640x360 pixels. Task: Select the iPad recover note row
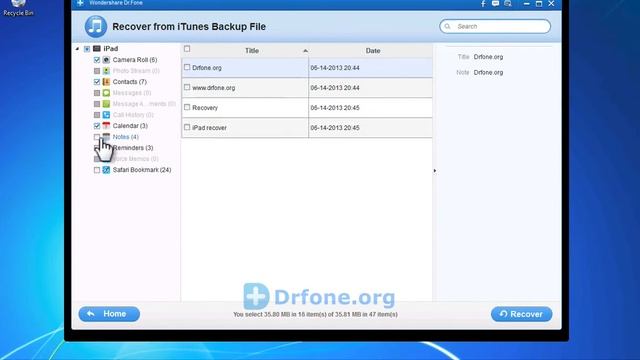[x=307, y=128]
